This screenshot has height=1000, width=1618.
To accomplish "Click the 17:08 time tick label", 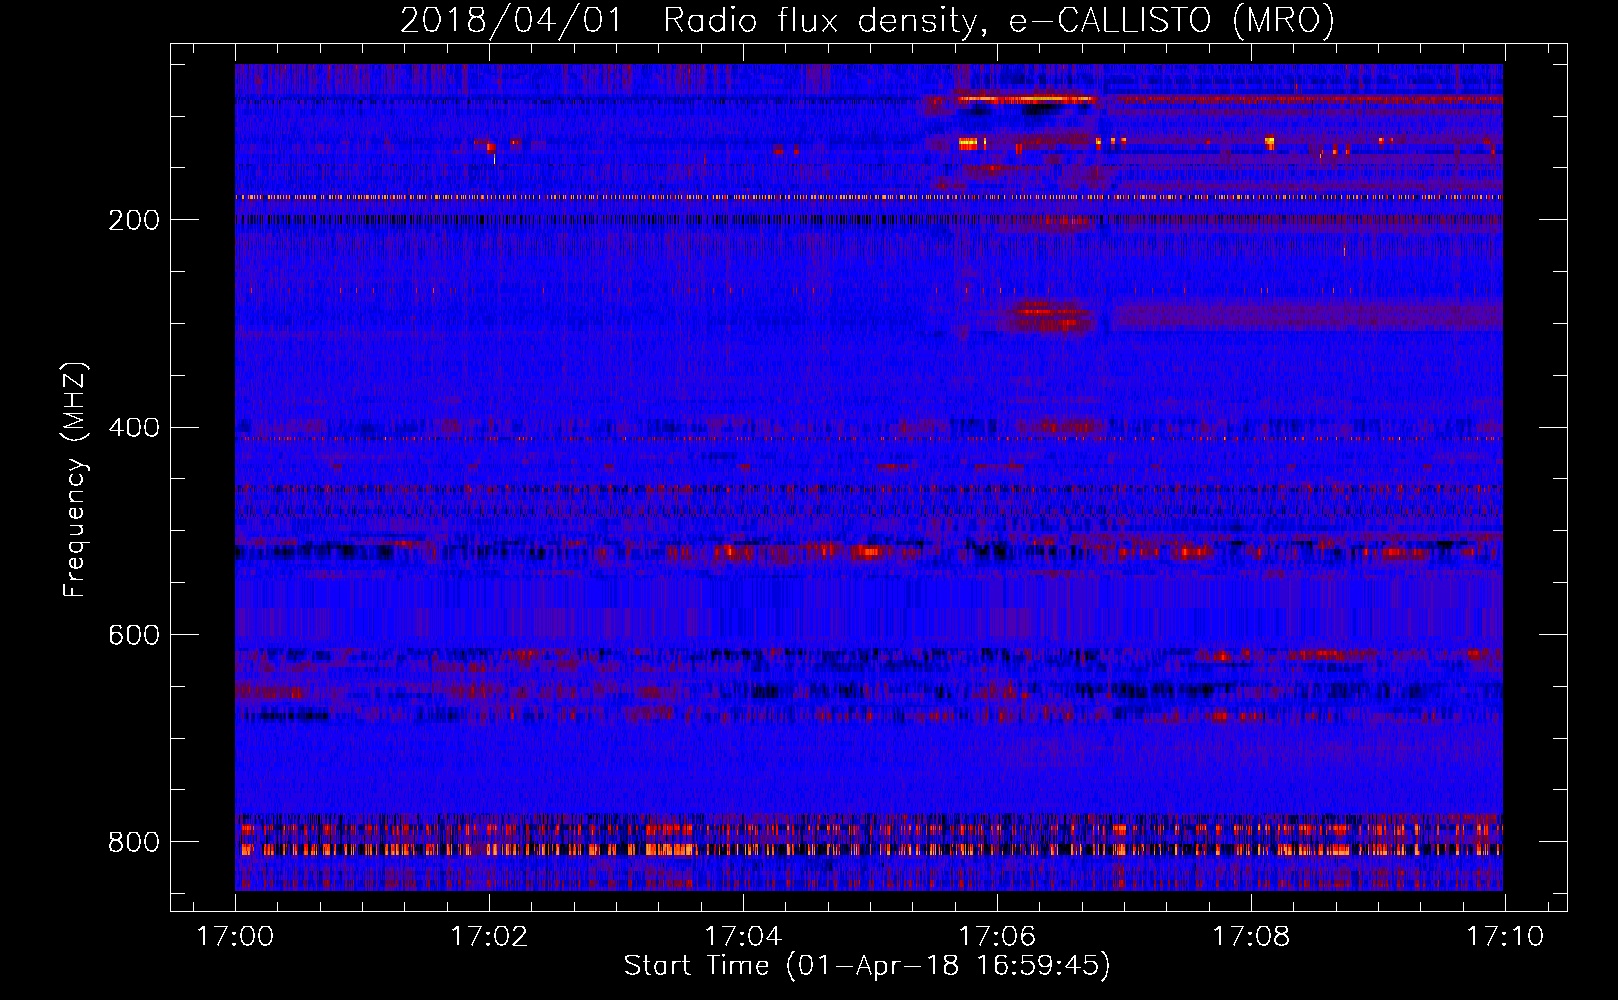I will [x=1251, y=936].
